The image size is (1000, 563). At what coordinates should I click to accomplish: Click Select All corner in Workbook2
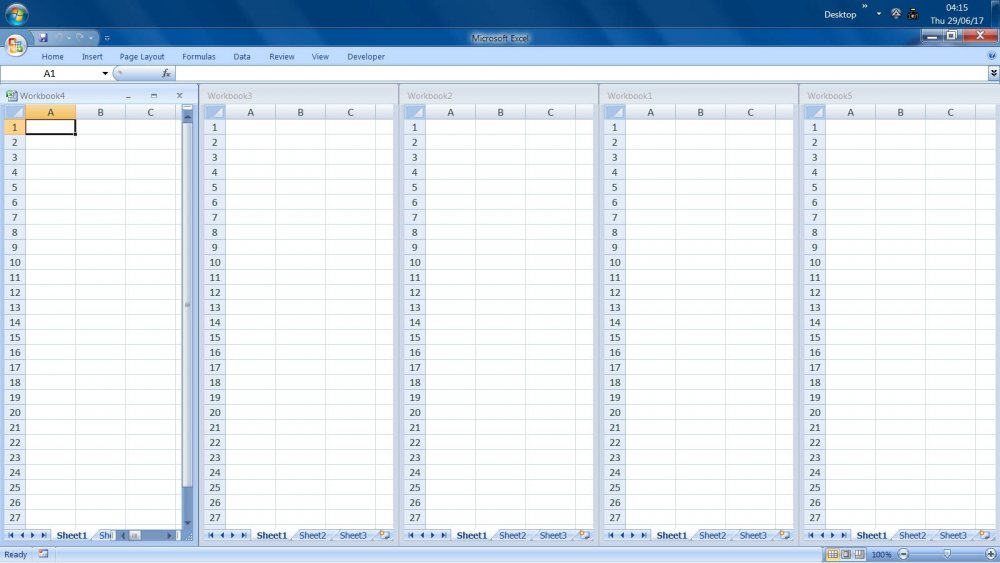coord(415,112)
